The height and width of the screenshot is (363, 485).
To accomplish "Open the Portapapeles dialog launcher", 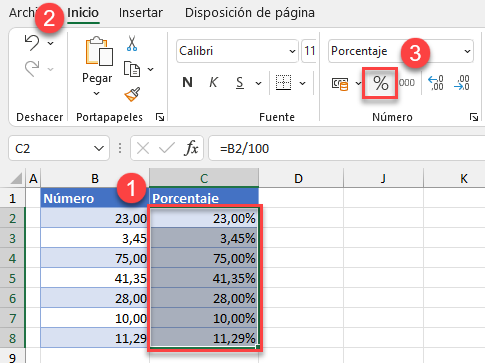I will coord(160,117).
